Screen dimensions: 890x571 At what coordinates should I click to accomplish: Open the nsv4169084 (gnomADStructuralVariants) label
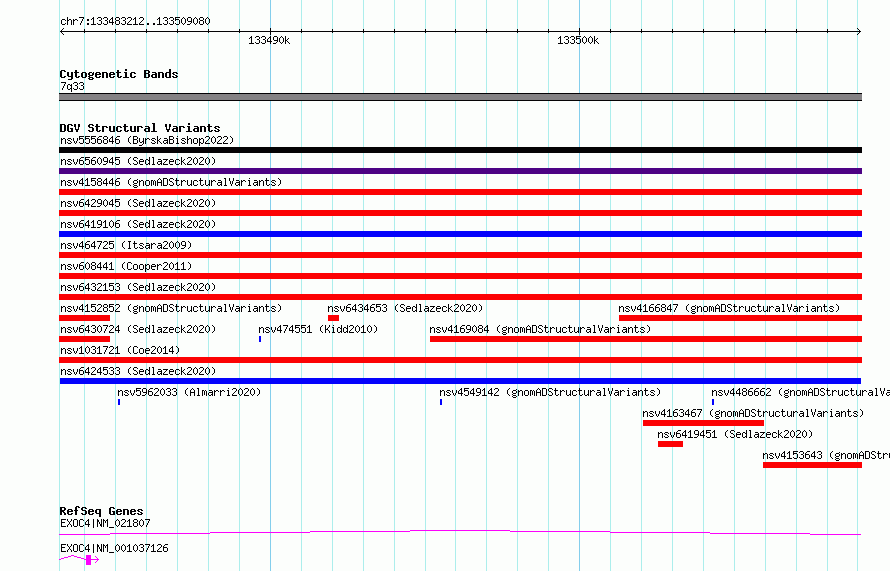[540, 329]
